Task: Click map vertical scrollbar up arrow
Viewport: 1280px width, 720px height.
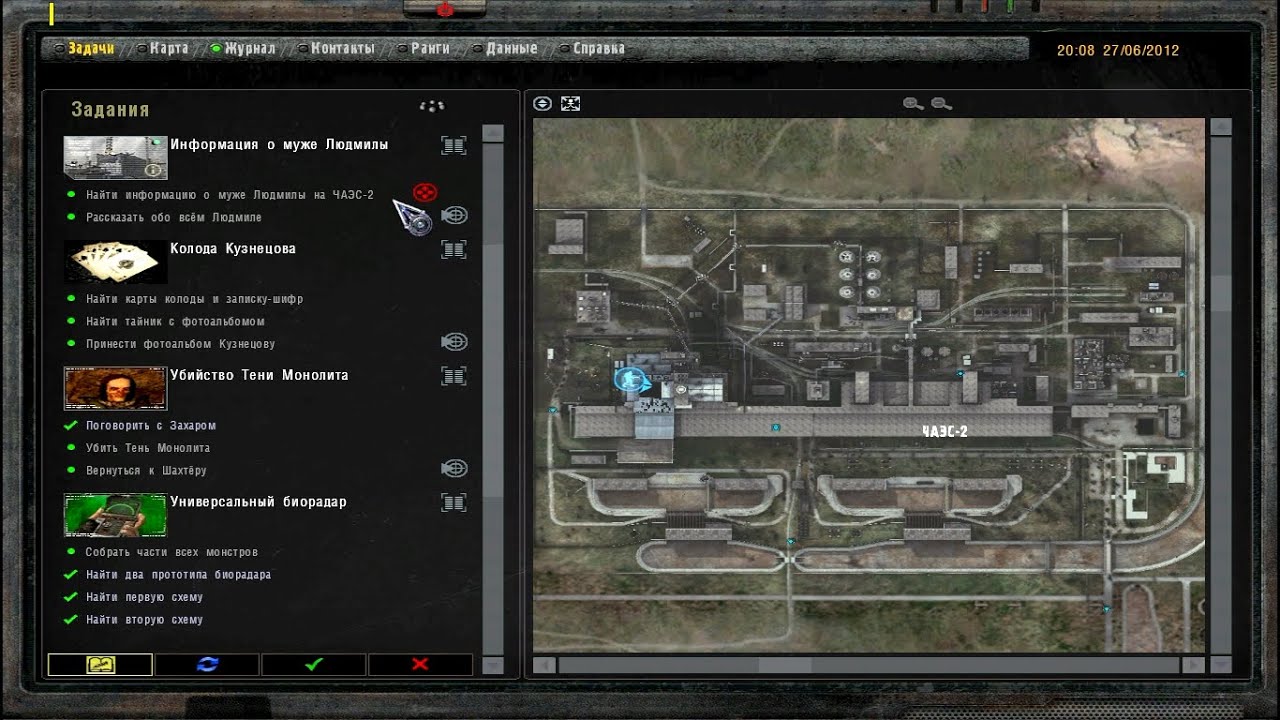Action: point(1220,127)
